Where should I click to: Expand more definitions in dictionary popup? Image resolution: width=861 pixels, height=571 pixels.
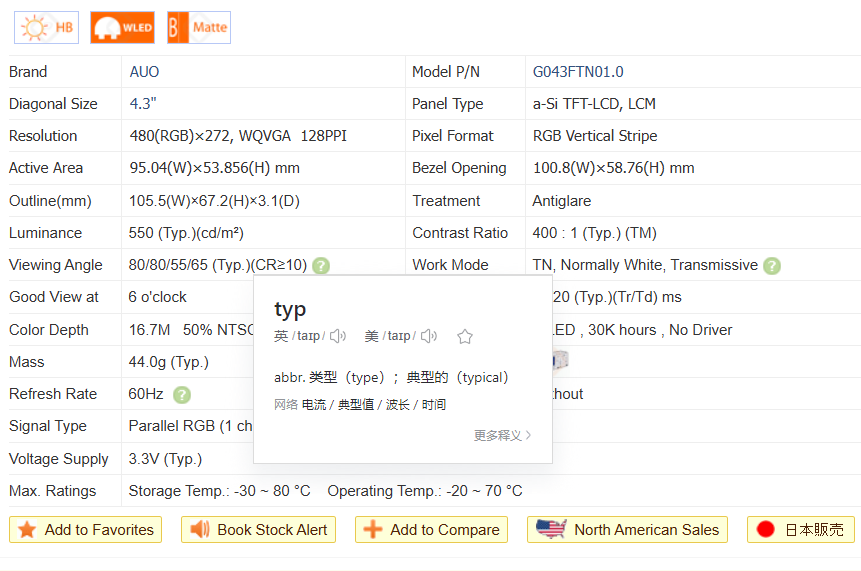coord(502,436)
